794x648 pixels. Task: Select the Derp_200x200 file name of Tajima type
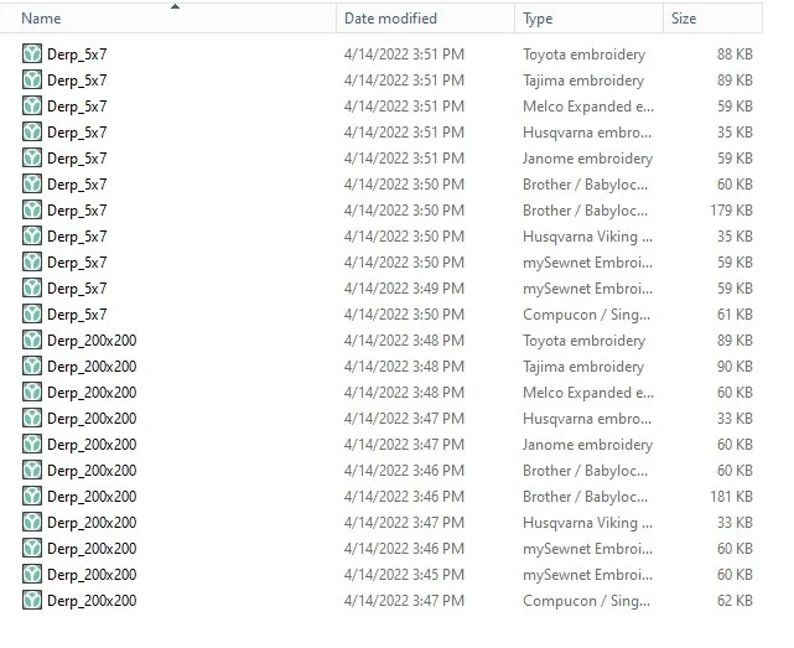pos(91,366)
